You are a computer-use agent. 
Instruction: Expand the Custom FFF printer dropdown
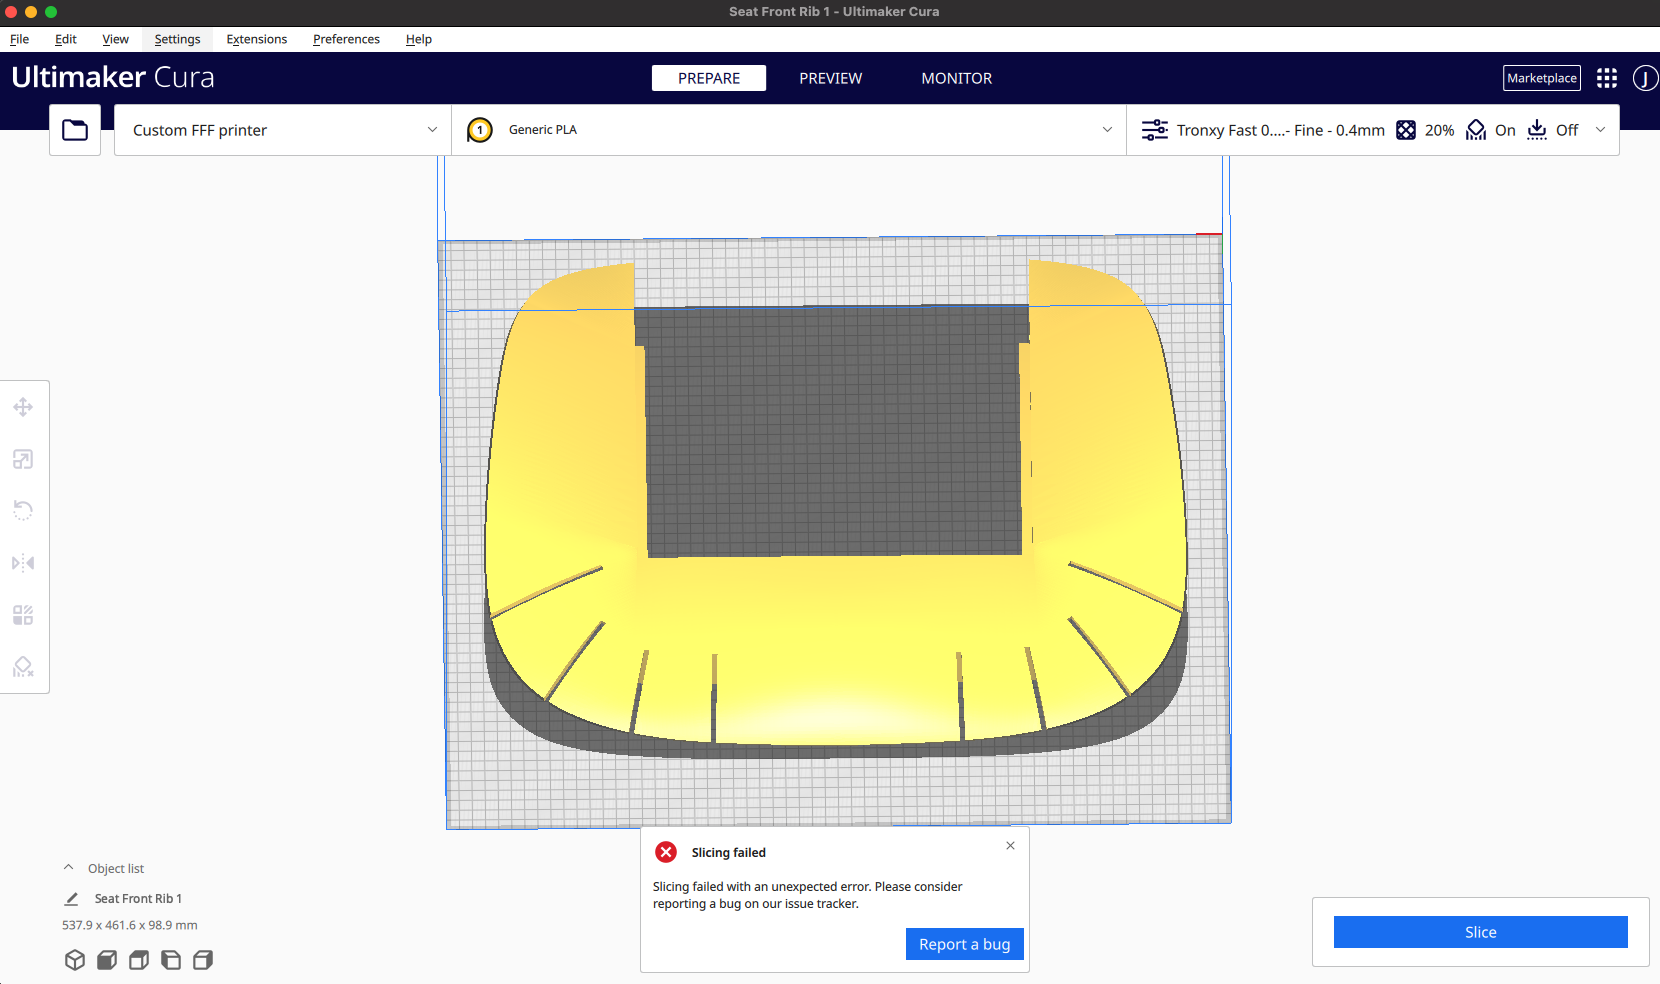pos(283,130)
